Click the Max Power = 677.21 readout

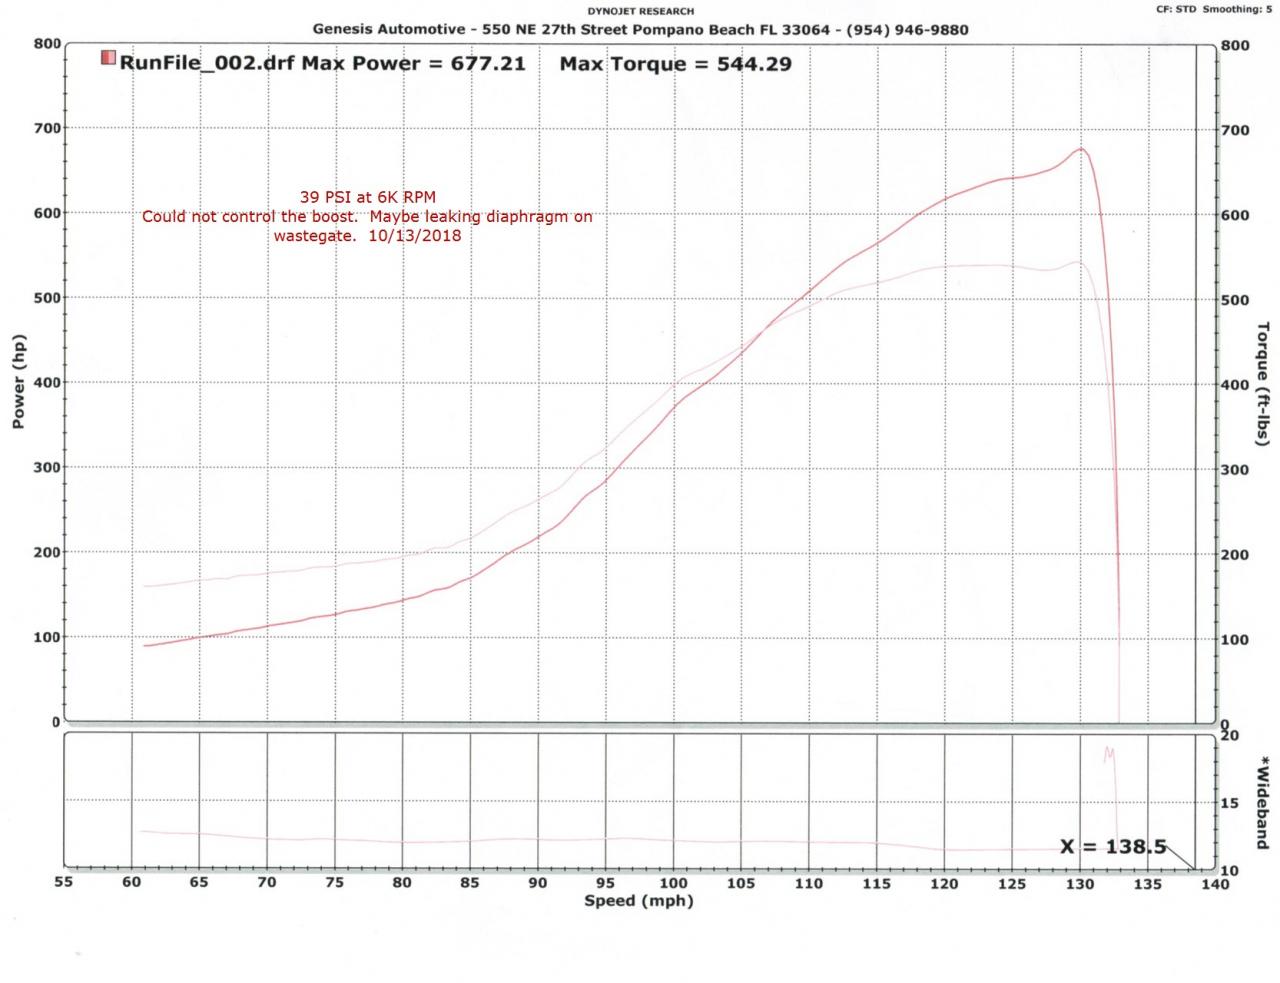click(414, 64)
